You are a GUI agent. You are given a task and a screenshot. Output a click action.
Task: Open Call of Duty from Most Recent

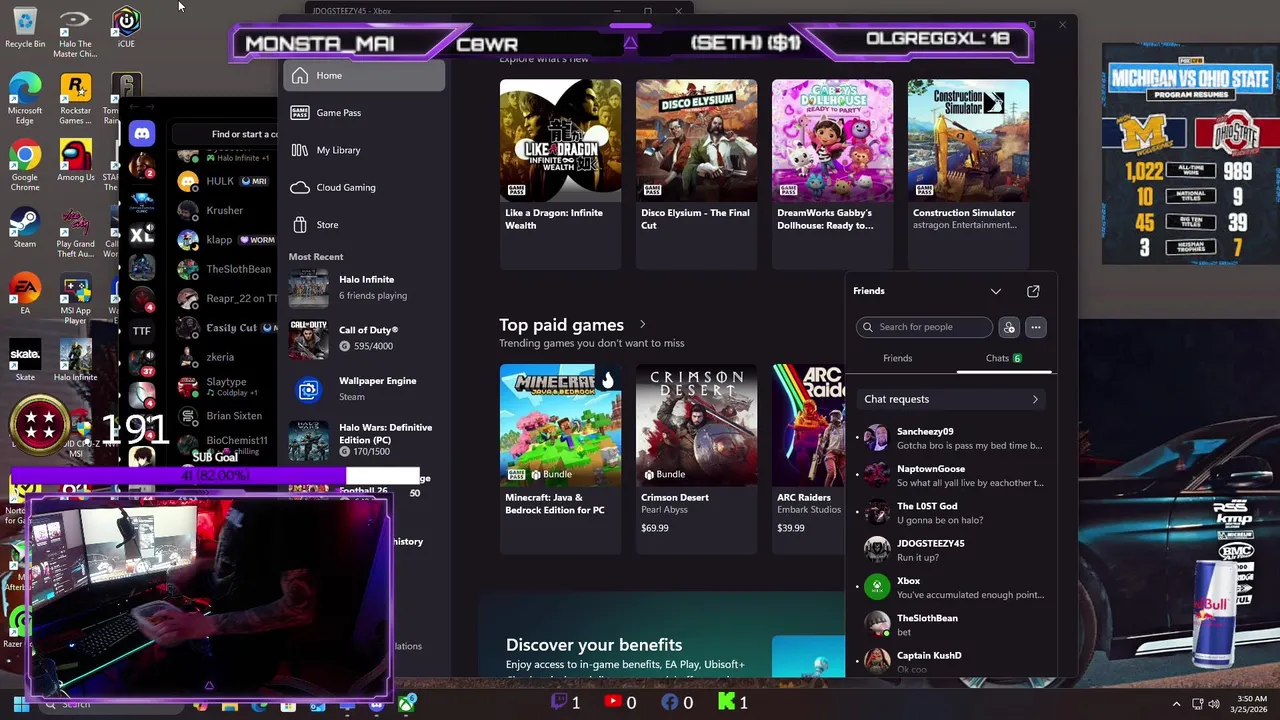click(x=364, y=338)
